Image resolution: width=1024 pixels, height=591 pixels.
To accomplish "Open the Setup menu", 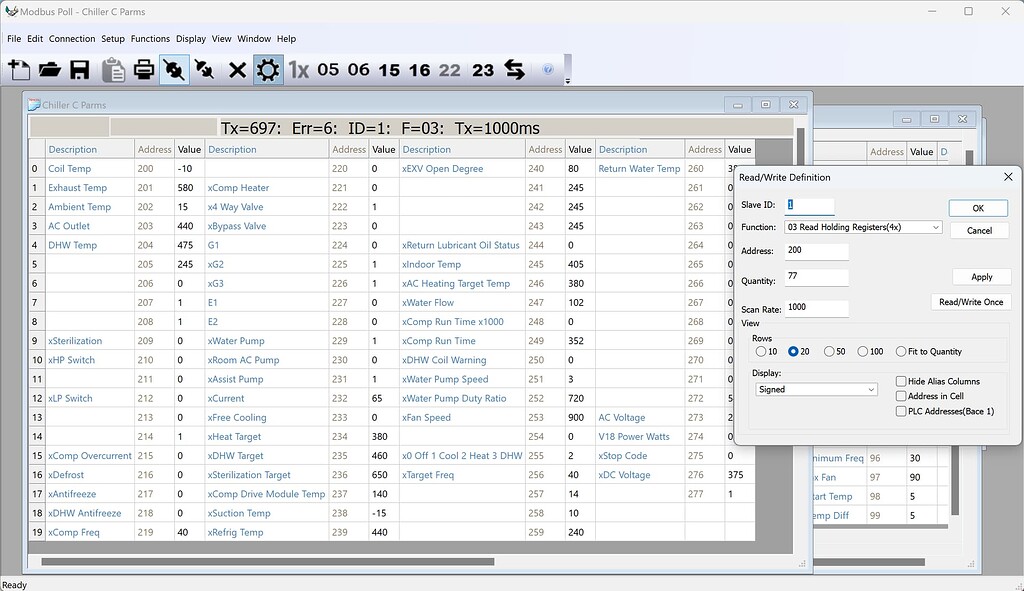I will [x=112, y=39].
